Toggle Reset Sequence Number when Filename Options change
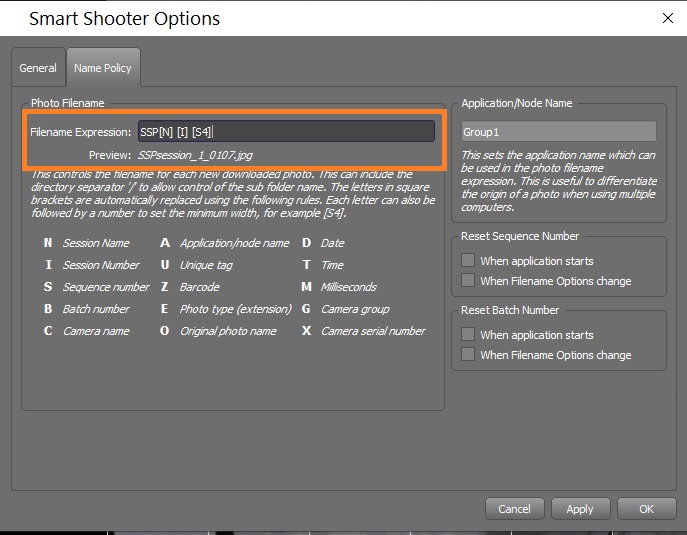The image size is (687, 535). point(468,281)
